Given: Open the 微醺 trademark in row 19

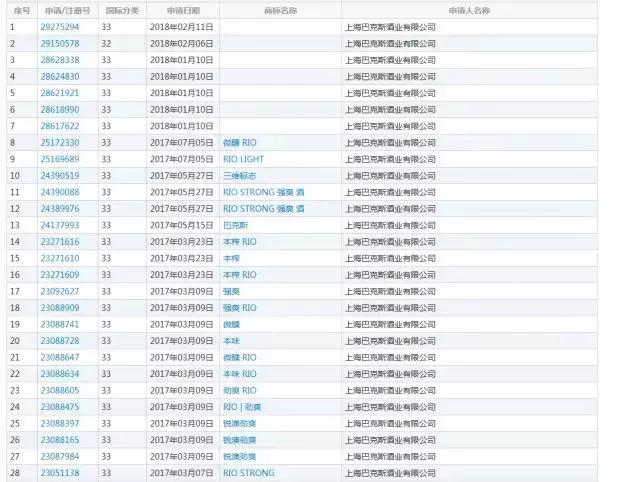Looking at the screenshot, I should click(231, 324).
